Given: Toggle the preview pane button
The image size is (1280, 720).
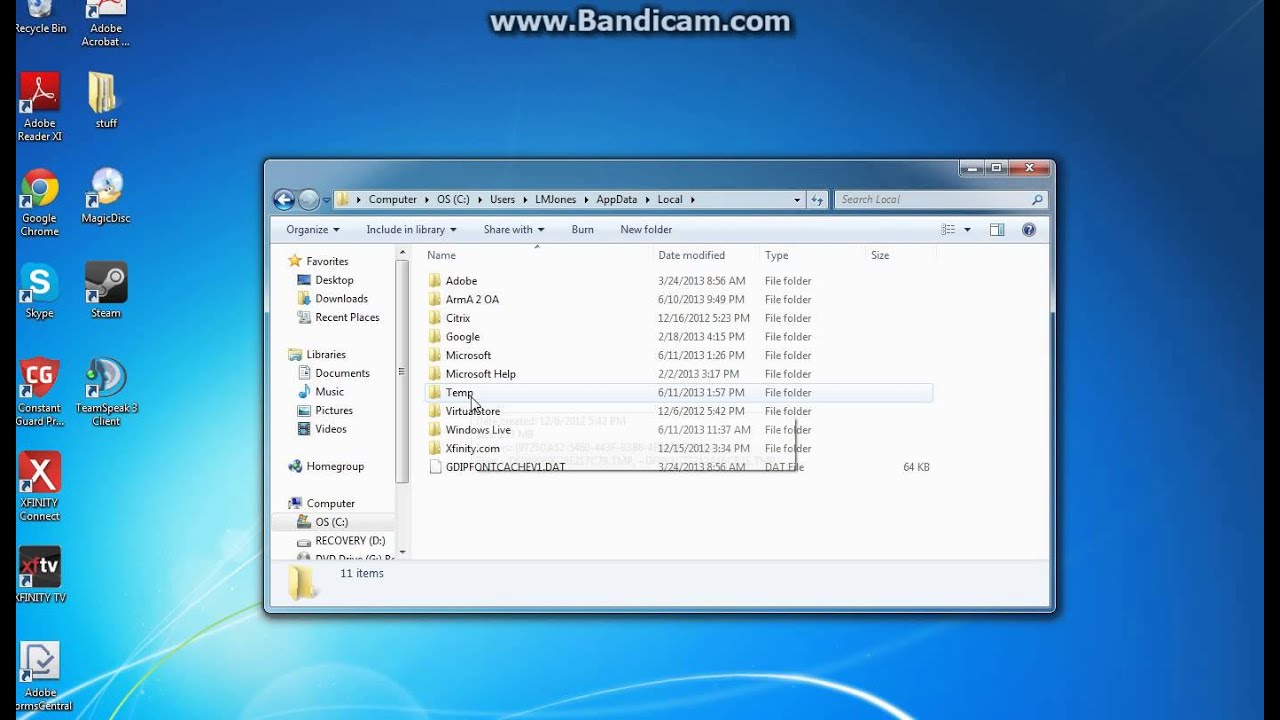Looking at the screenshot, I should 996,229.
